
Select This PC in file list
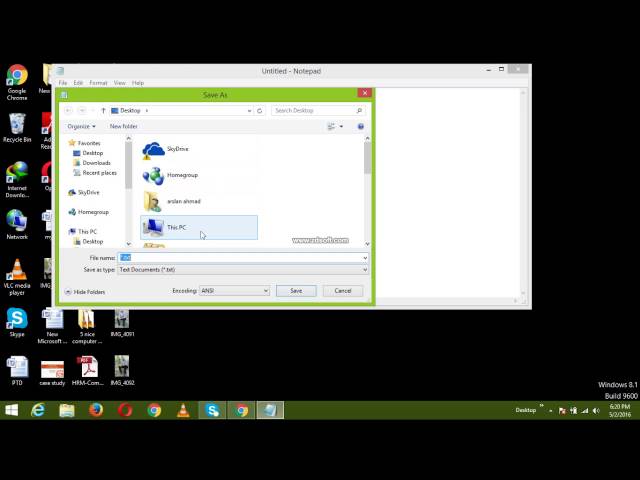pos(199,227)
